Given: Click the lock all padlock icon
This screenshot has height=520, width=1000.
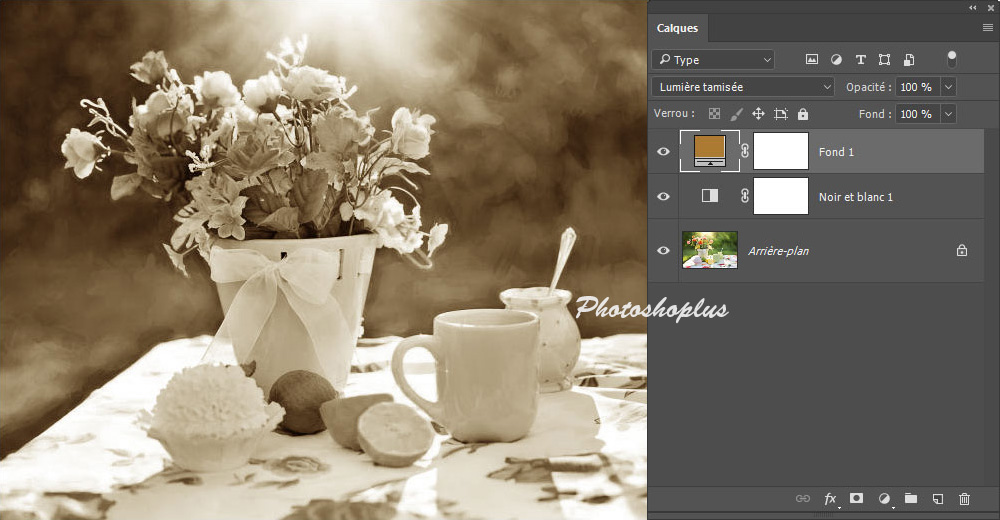Looking at the screenshot, I should coord(803,114).
